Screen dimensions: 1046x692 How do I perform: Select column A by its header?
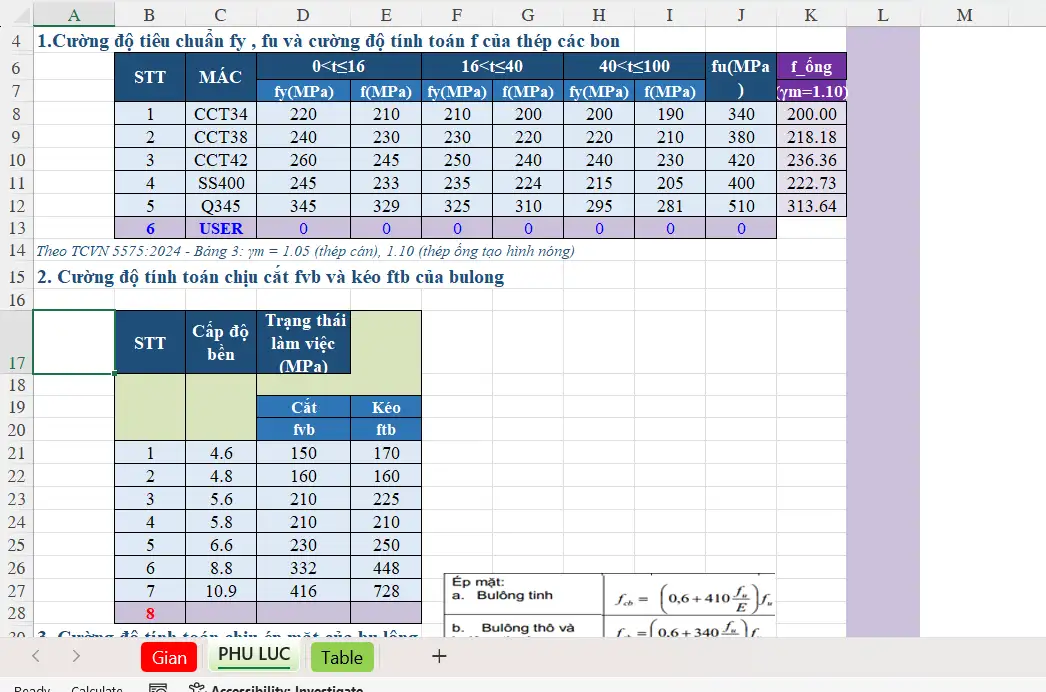(x=74, y=15)
